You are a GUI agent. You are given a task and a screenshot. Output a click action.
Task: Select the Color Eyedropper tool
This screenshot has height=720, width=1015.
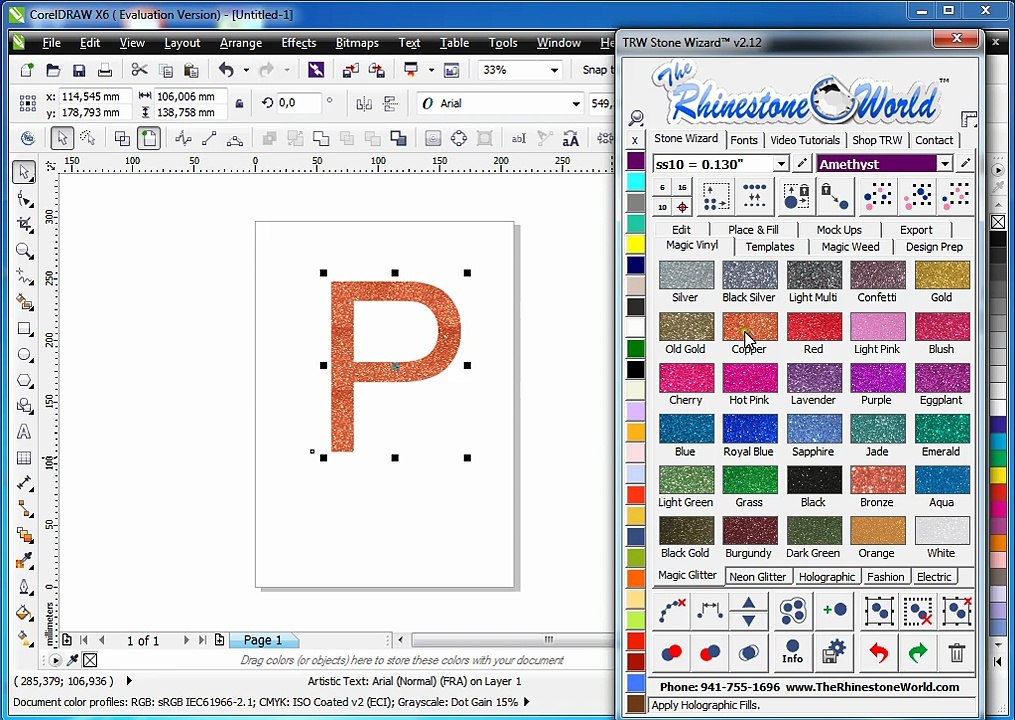click(24, 561)
